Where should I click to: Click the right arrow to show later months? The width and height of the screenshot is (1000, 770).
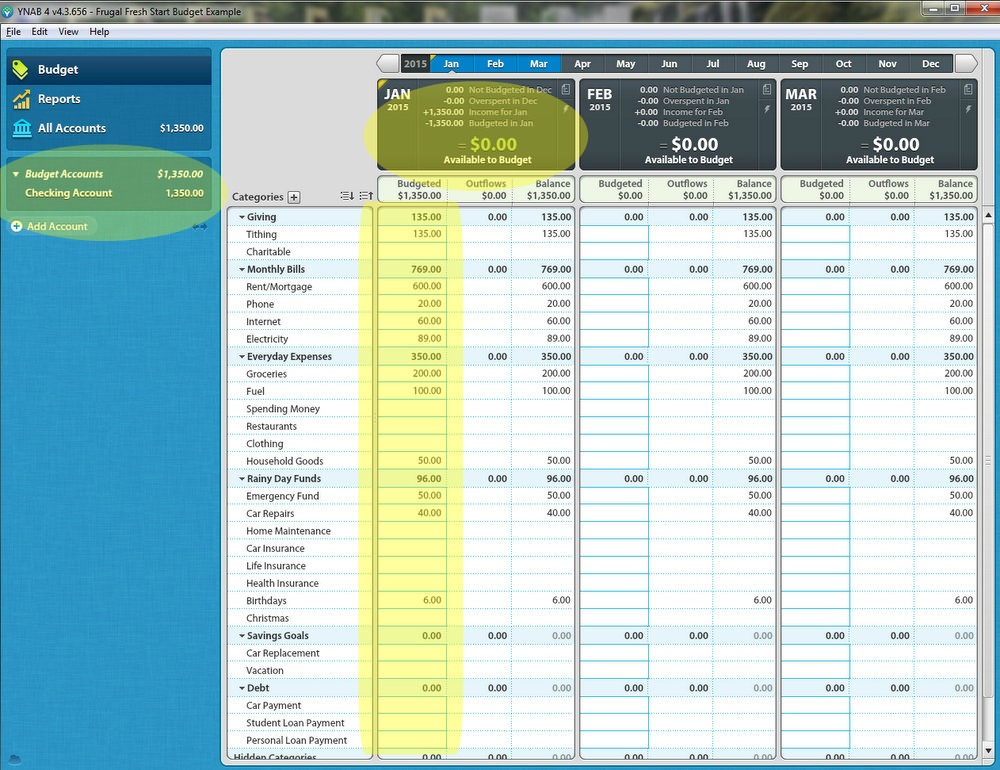coord(963,63)
